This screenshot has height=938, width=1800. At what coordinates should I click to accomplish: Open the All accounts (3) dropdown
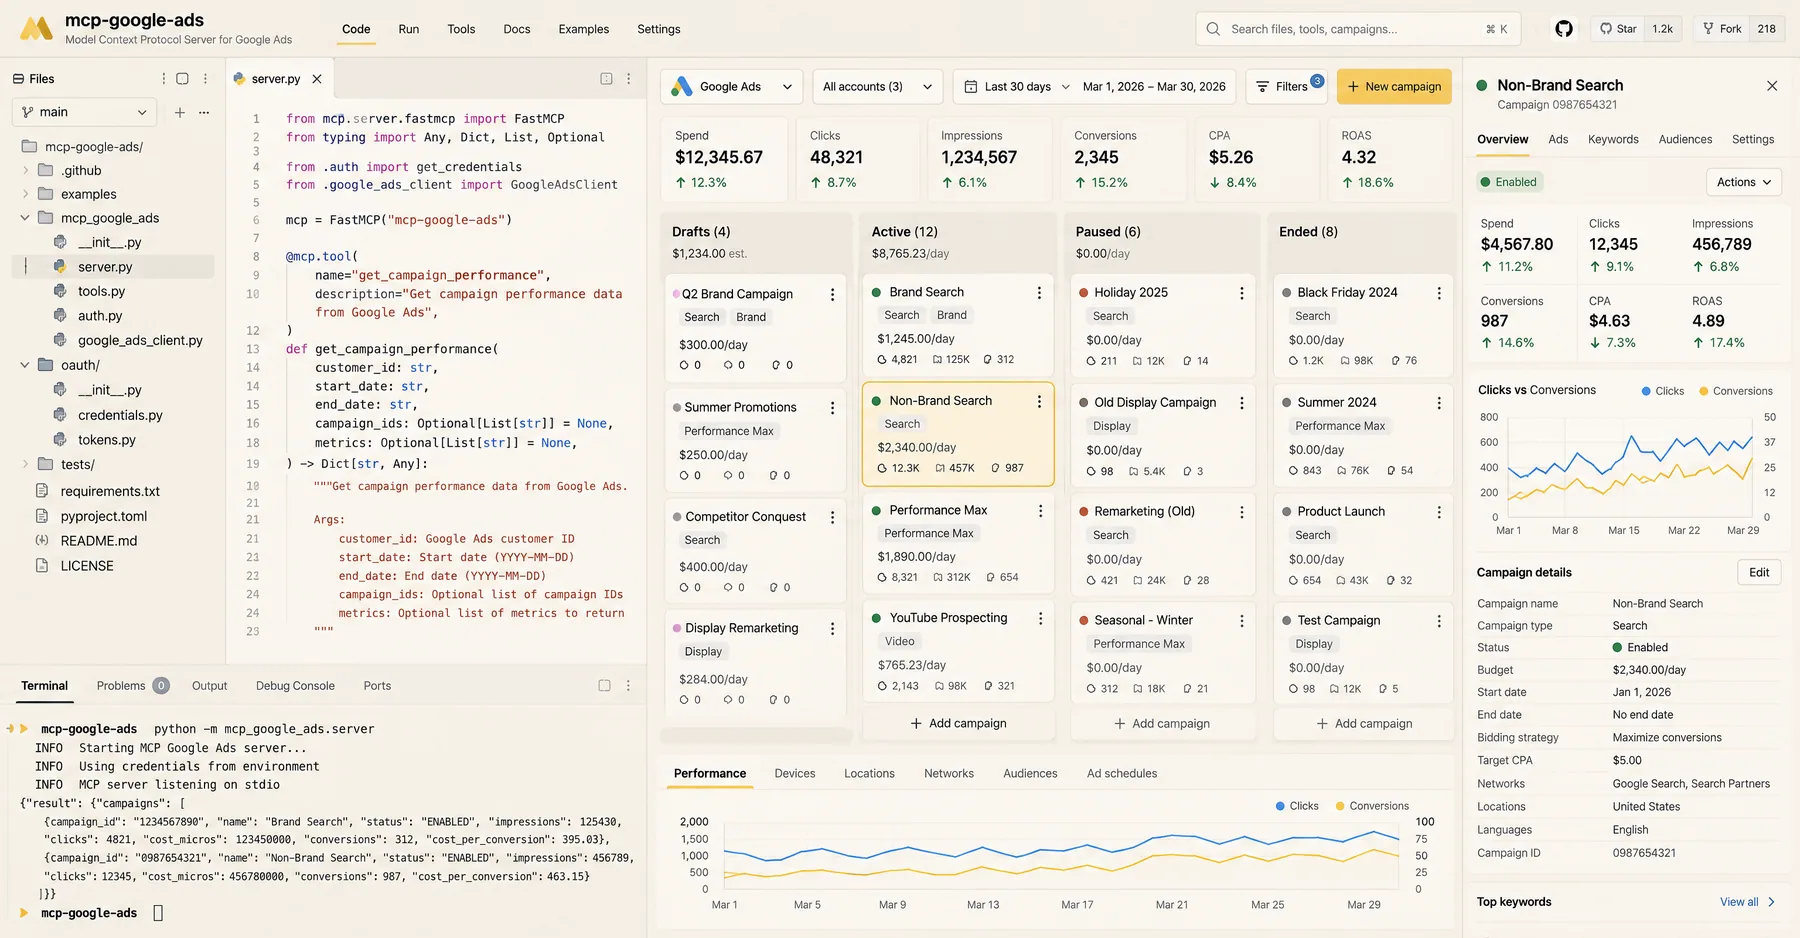tap(877, 87)
